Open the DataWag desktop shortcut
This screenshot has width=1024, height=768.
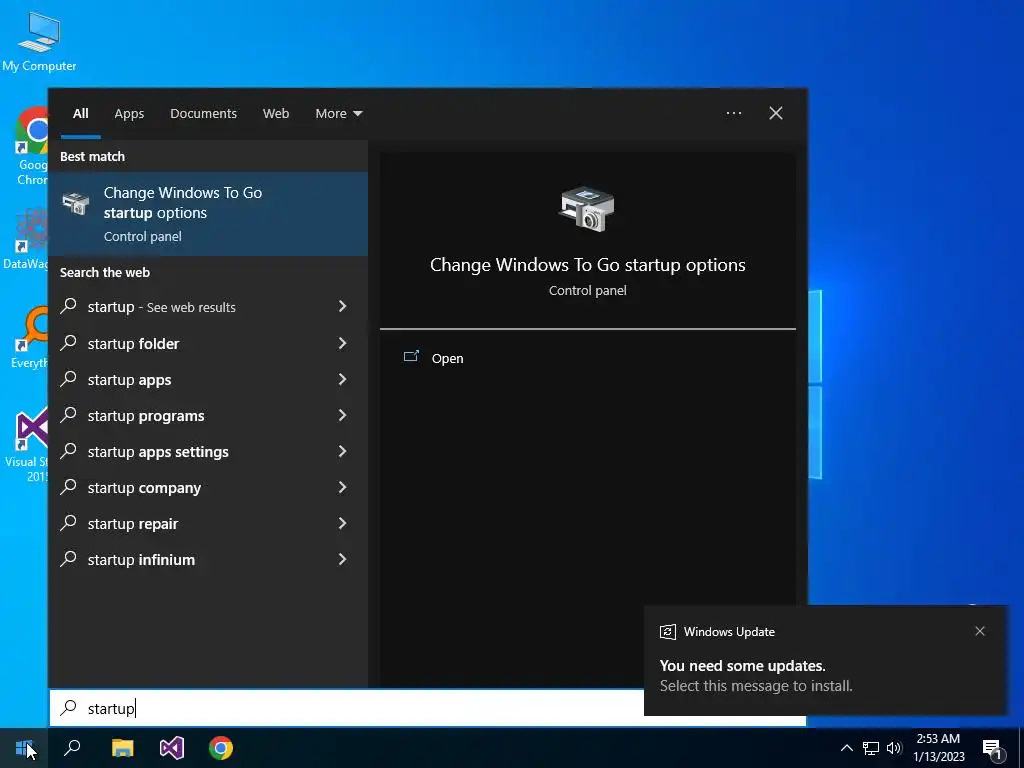click(x=26, y=239)
